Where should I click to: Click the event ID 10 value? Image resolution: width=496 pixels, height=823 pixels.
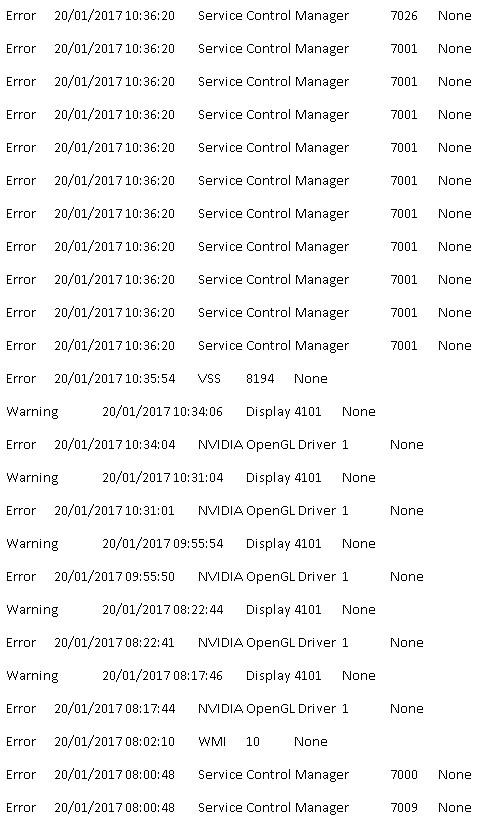[x=252, y=742]
